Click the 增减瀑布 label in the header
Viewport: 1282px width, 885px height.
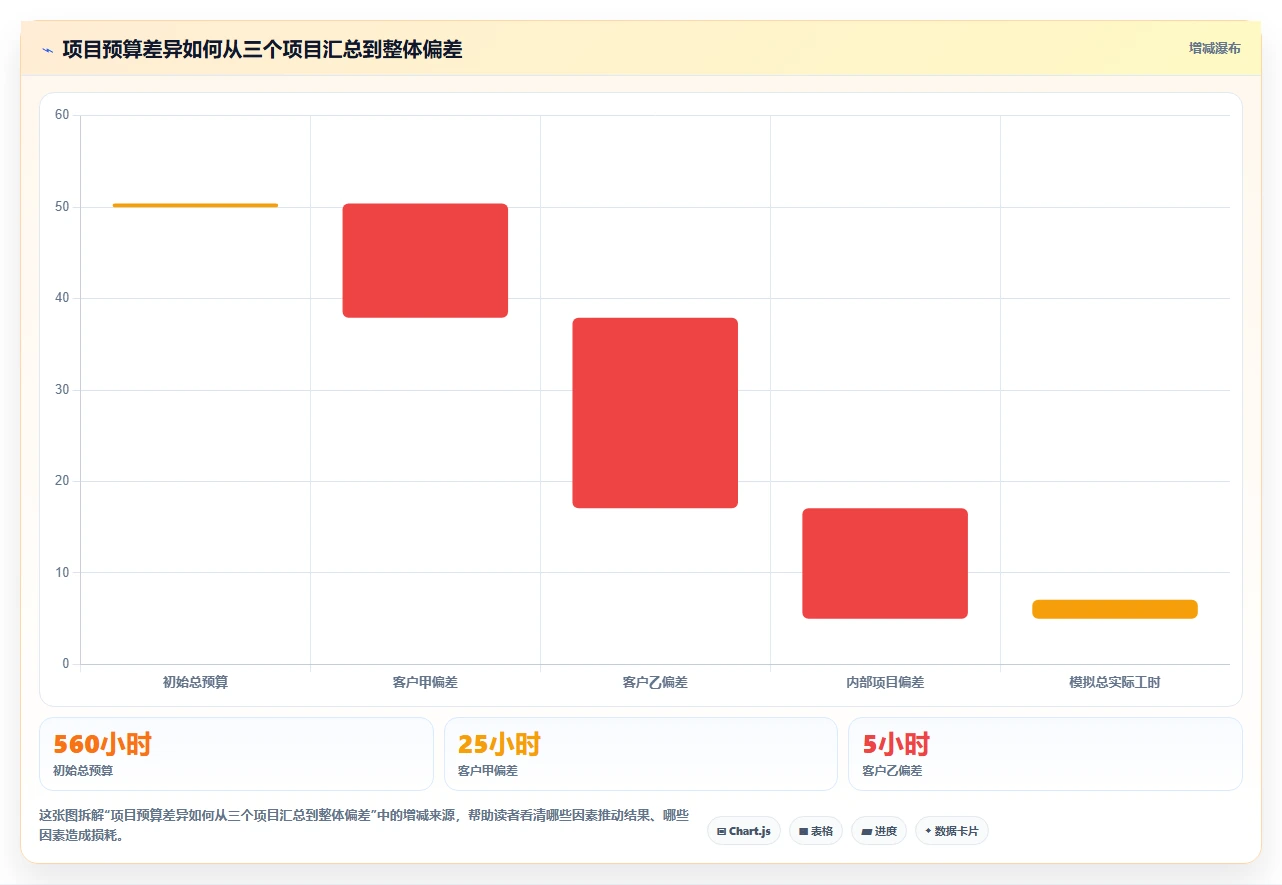[x=1214, y=48]
